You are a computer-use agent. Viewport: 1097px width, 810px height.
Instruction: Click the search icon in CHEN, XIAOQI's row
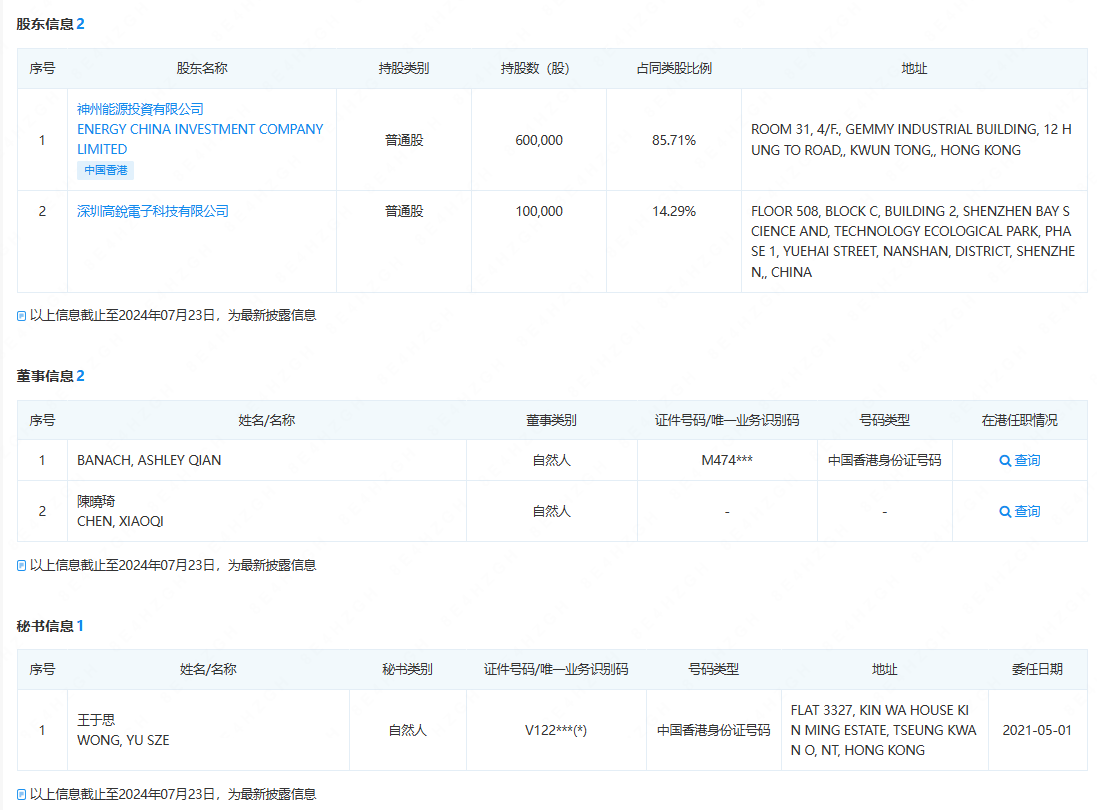[x=1005, y=512]
